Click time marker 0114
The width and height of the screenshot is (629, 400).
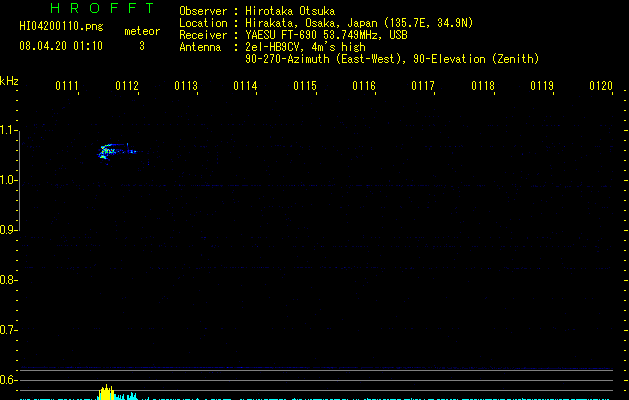[x=246, y=86]
